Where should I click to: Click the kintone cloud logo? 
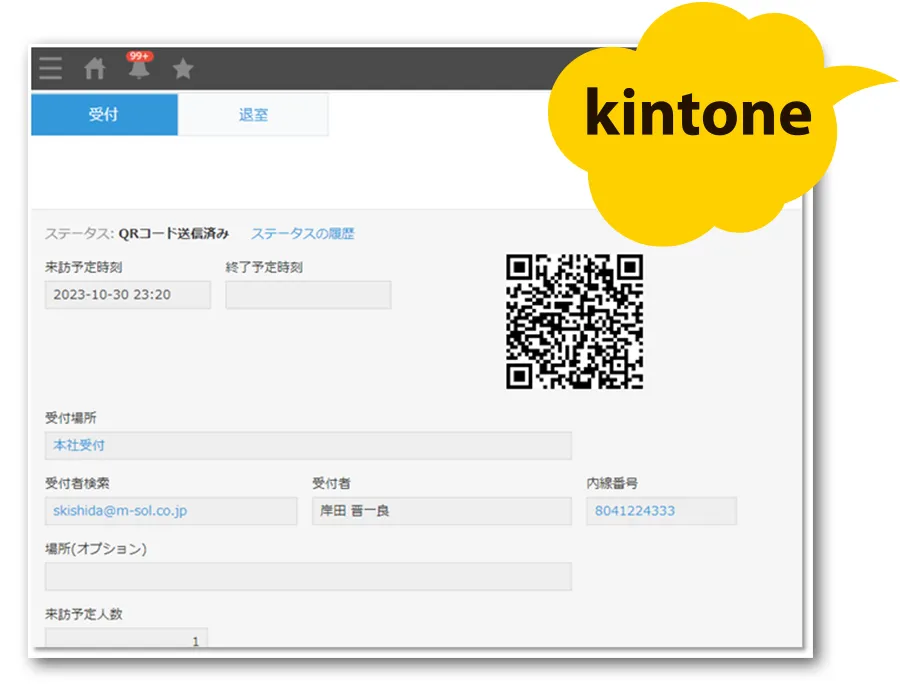pos(698,112)
